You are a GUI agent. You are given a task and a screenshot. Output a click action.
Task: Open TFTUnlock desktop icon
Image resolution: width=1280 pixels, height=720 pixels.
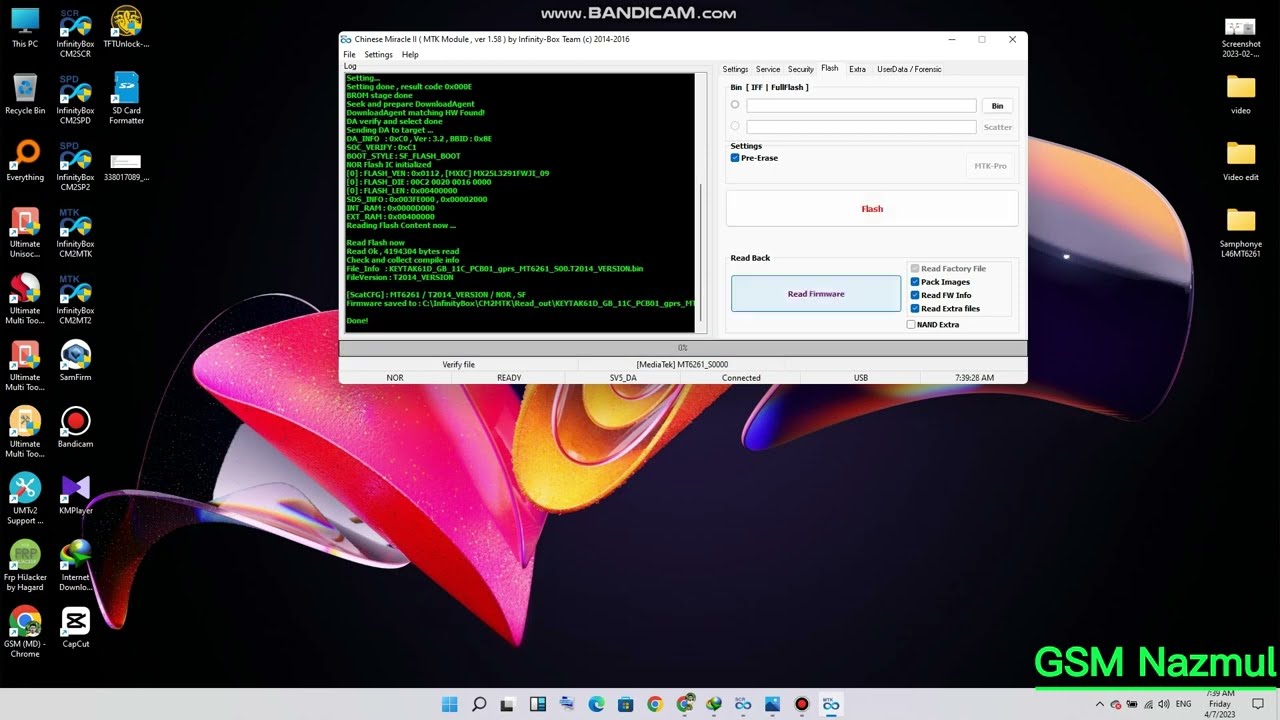coord(126,28)
